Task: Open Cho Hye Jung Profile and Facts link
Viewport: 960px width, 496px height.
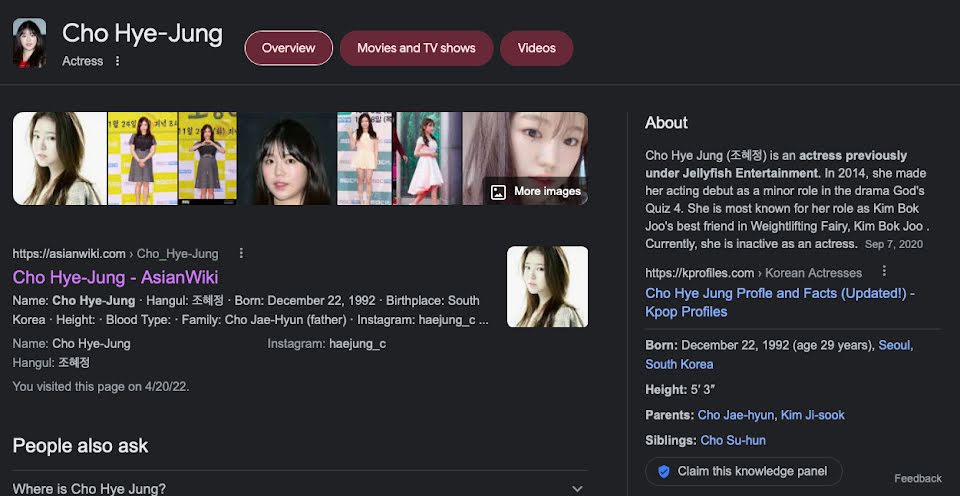Action: pos(780,302)
